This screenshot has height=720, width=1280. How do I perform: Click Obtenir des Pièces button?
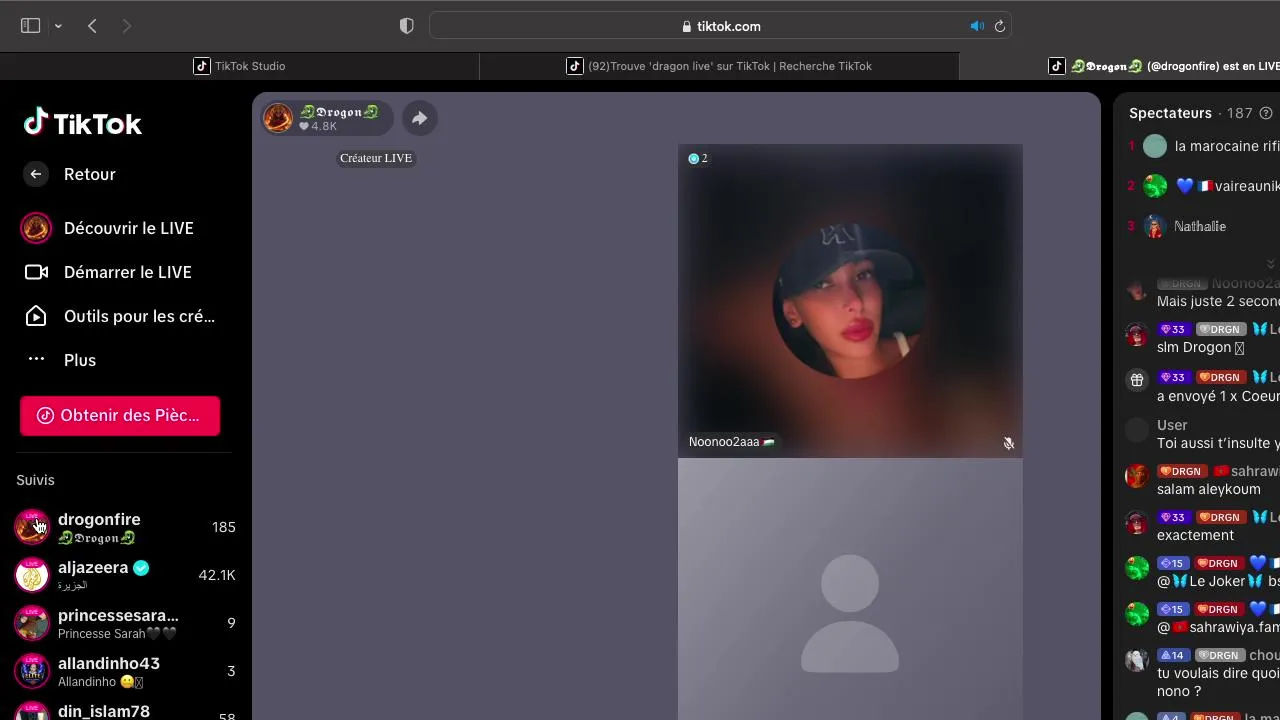pos(120,416)
